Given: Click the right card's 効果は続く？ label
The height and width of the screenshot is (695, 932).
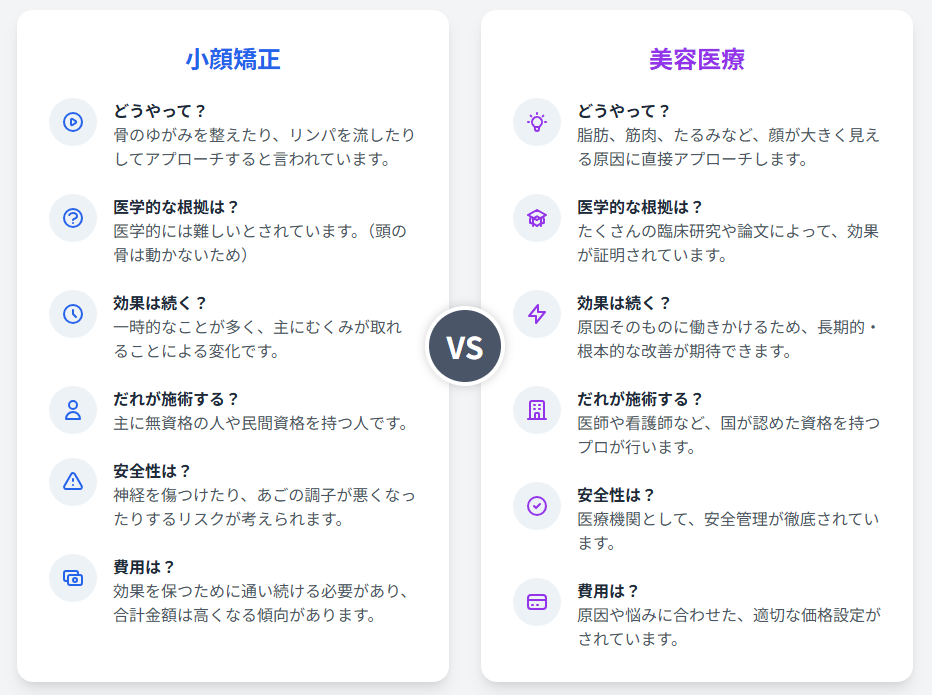Looking at the screenshot, I should click(624, 302).
